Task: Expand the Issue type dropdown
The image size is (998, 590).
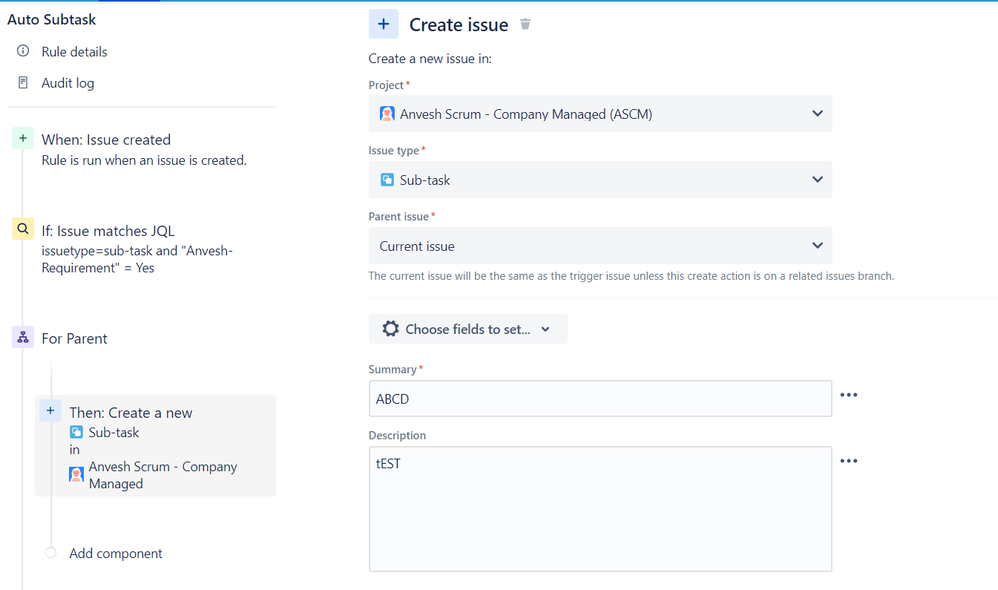Action: [600, 180]
